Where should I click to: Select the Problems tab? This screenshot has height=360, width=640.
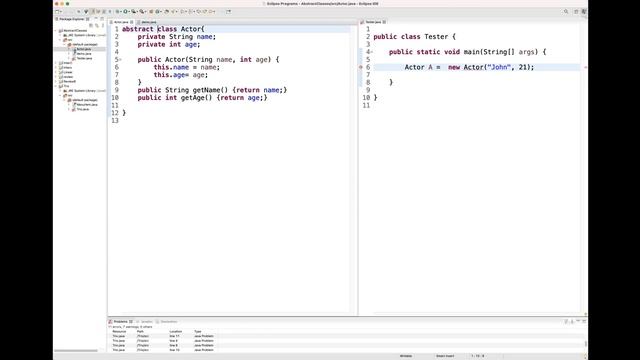click(x=120, y=322)
